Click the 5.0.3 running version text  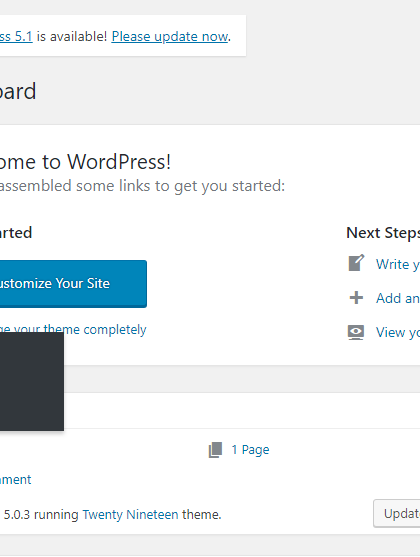point(41,514)
